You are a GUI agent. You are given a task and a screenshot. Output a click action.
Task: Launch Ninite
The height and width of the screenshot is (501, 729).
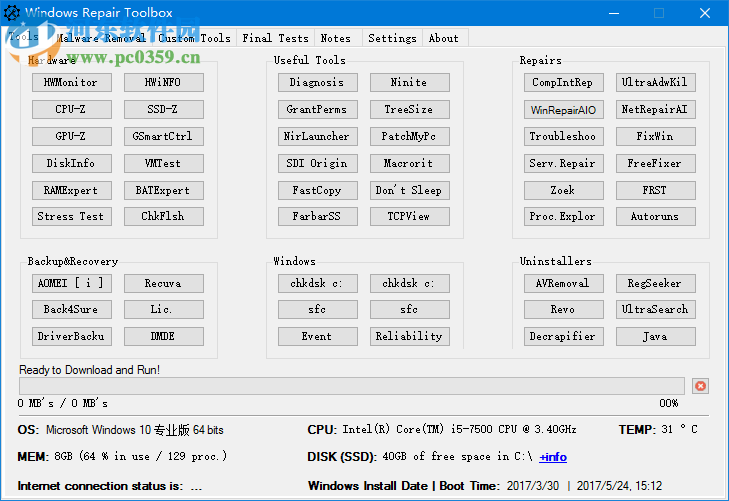pyautogui.click(x=410, y=82)
